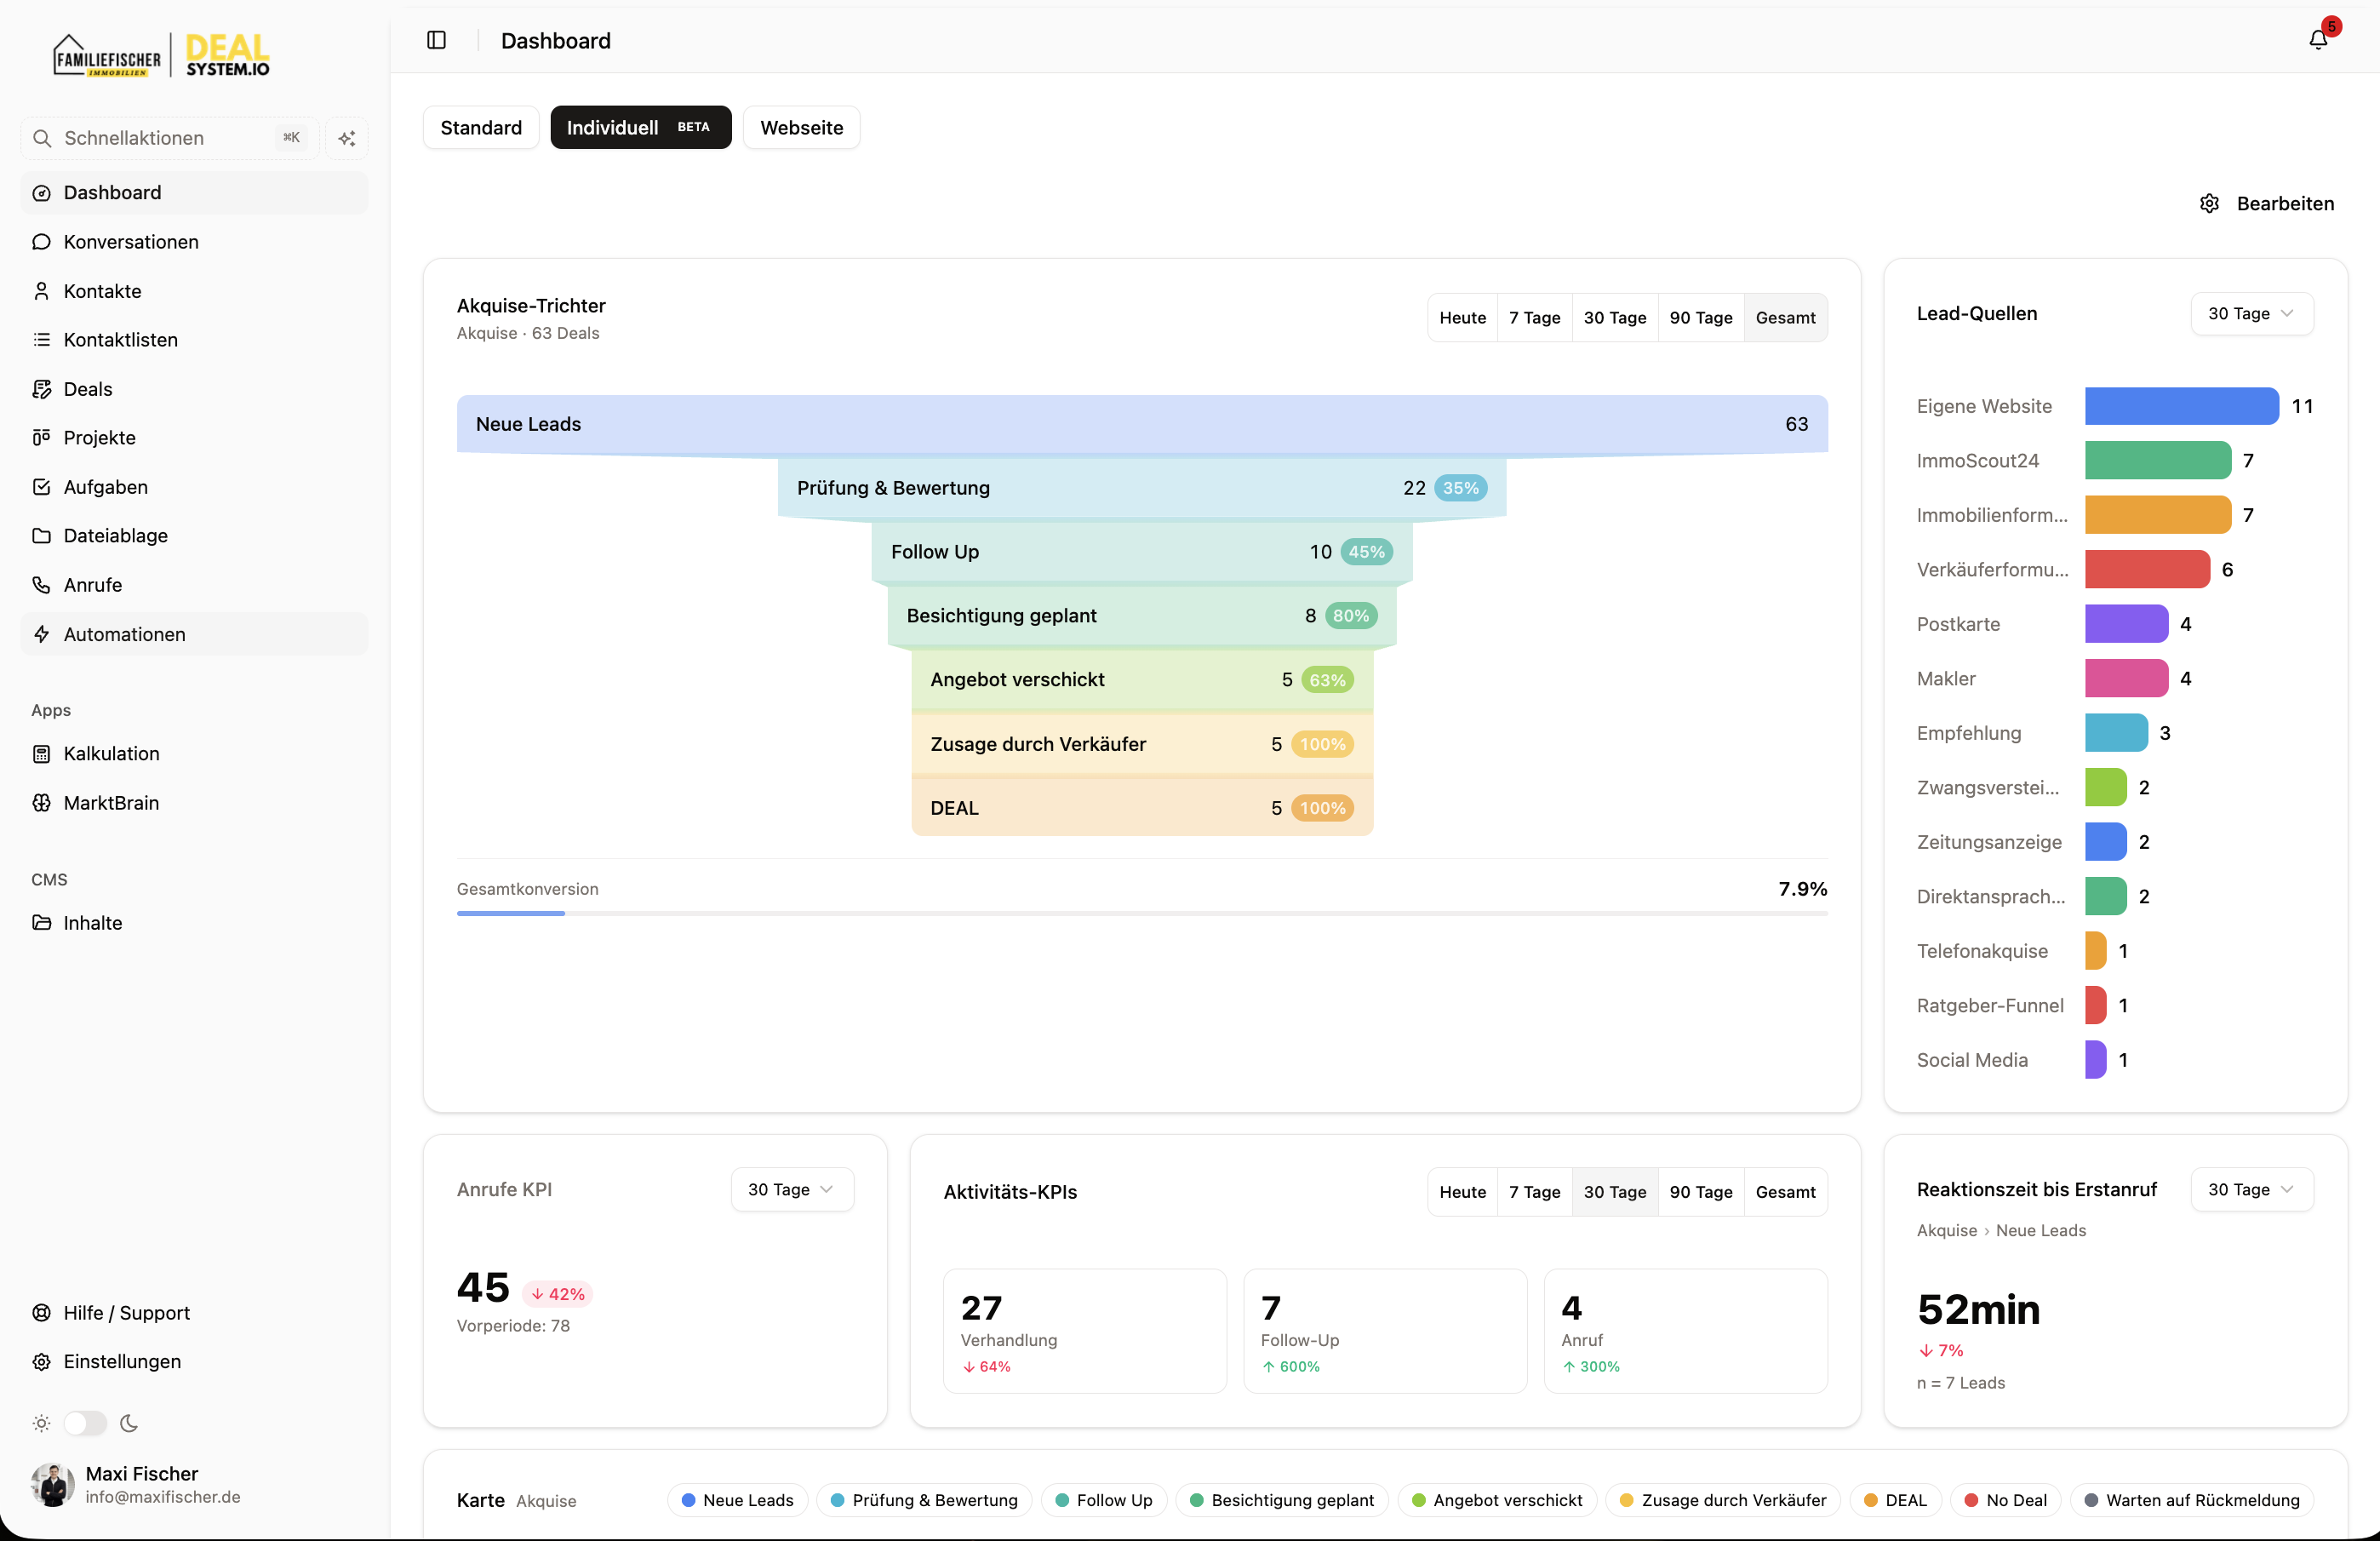This screenshot has height=1541, width=2380.
Task: Switch to the Standard dashboard tab
Action: 481,128
